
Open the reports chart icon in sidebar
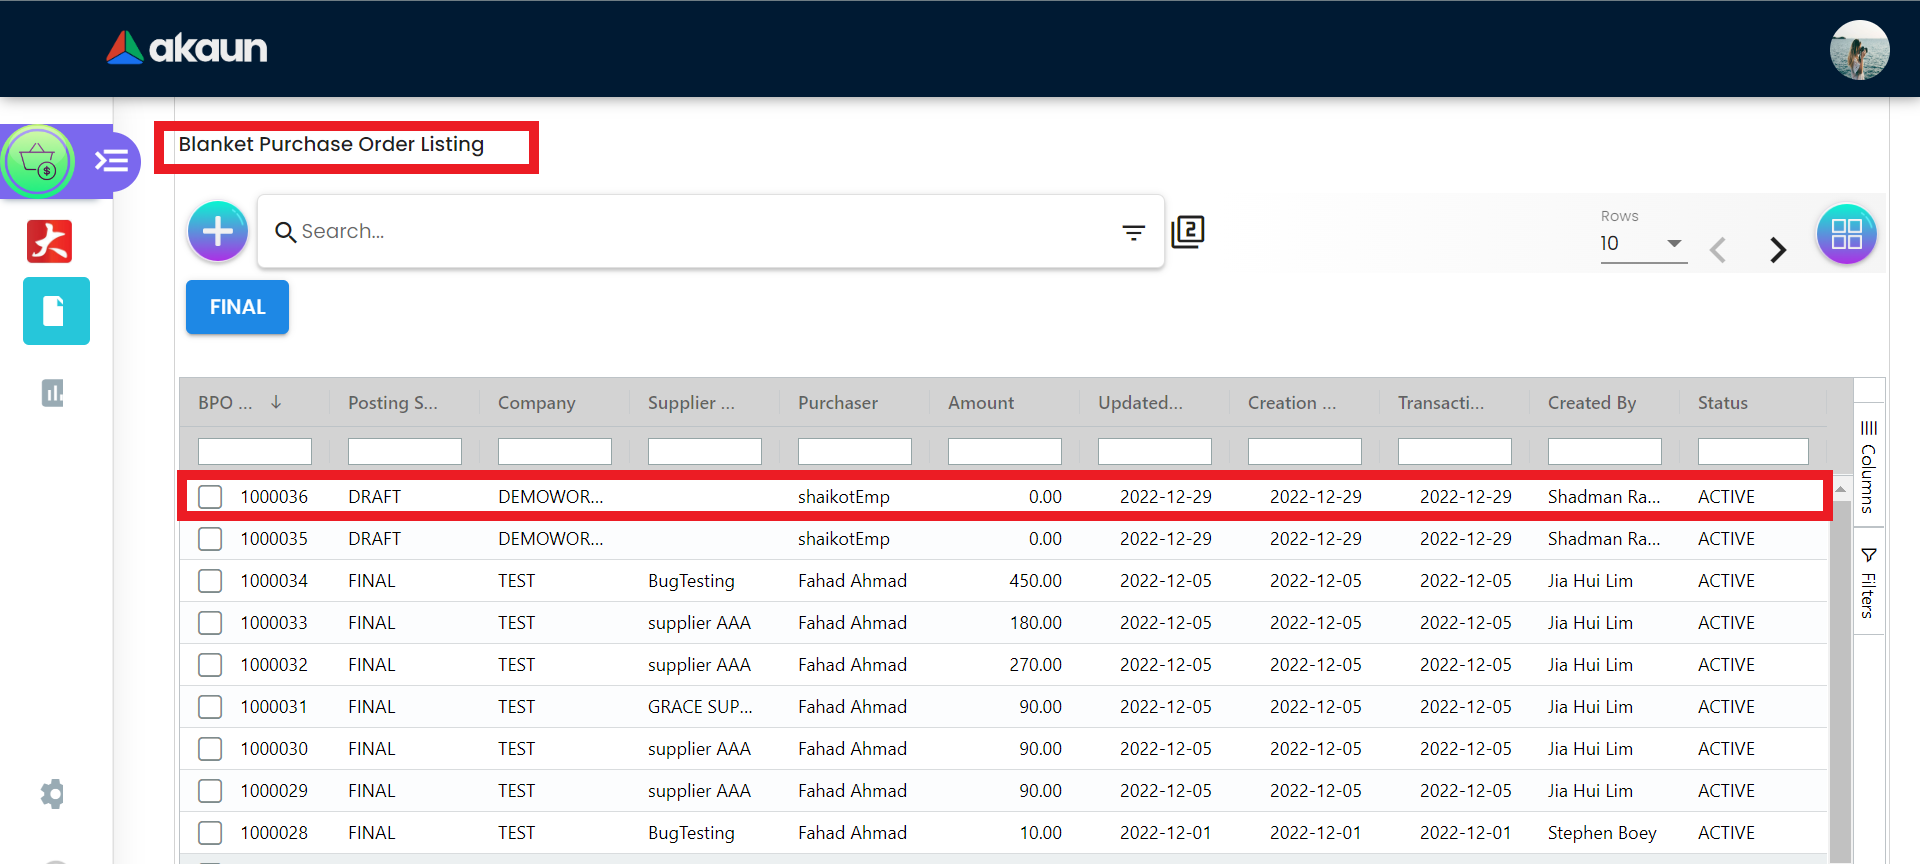(x=53, y=393)
